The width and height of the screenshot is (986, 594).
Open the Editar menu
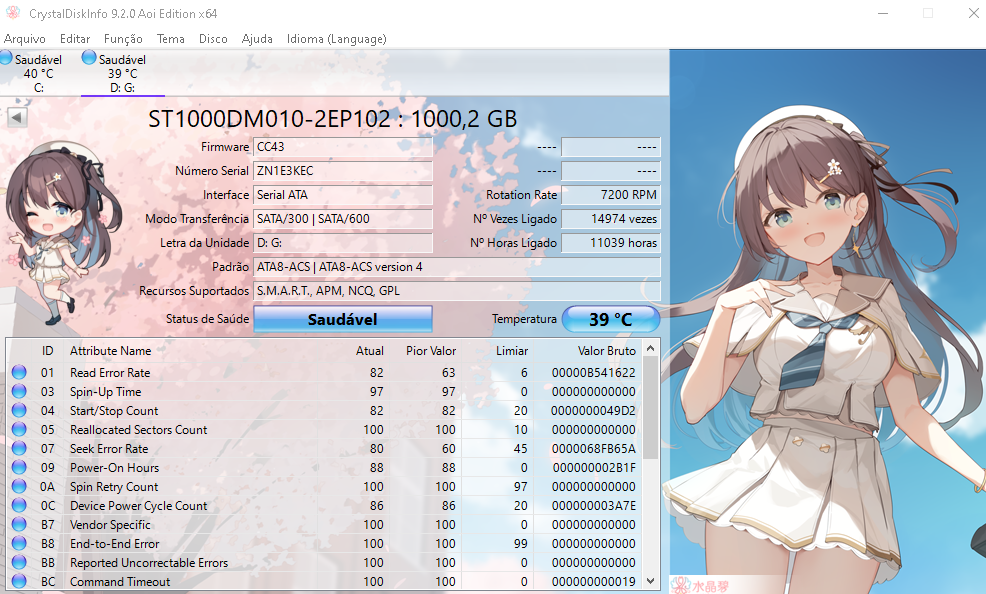(x=75, y=39)
